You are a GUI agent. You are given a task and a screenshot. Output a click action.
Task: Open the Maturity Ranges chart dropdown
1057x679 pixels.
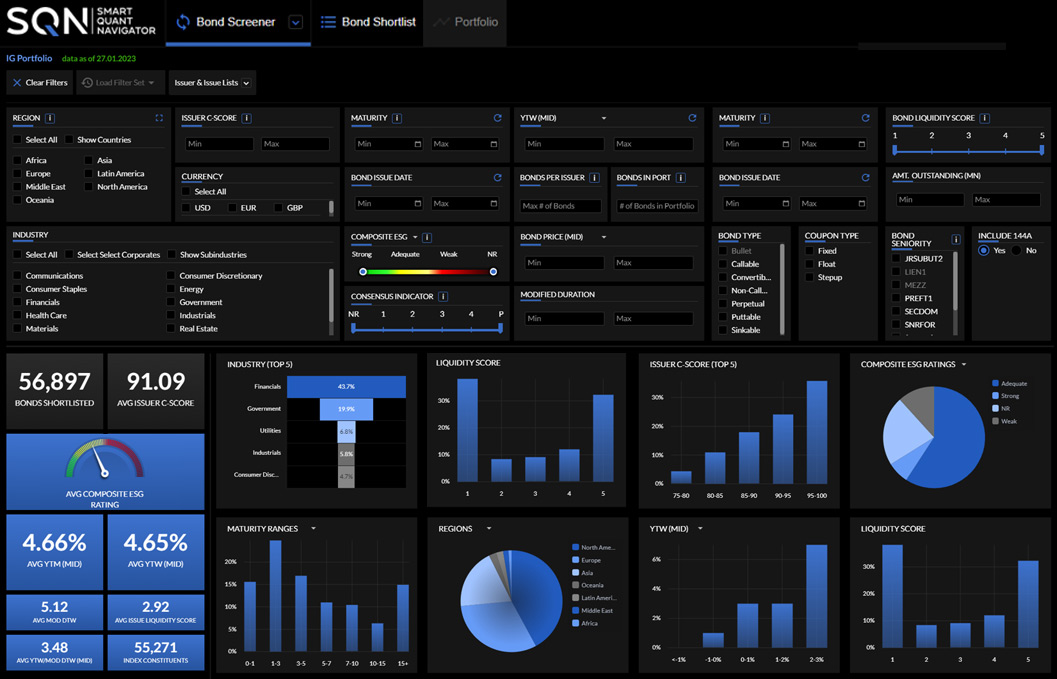pos(313,529)
